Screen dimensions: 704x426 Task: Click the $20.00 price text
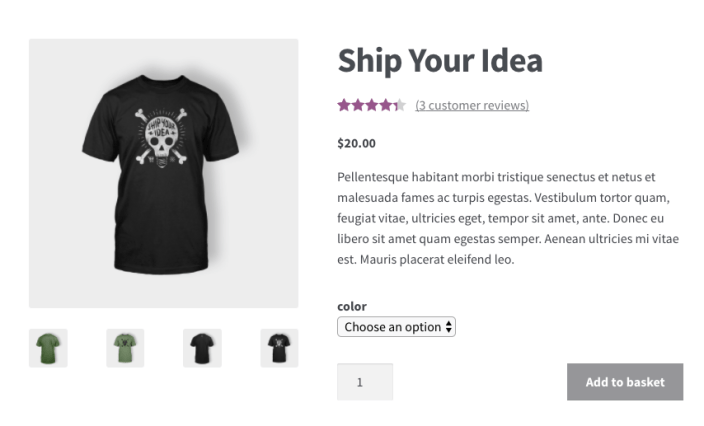tap(356, 144)
